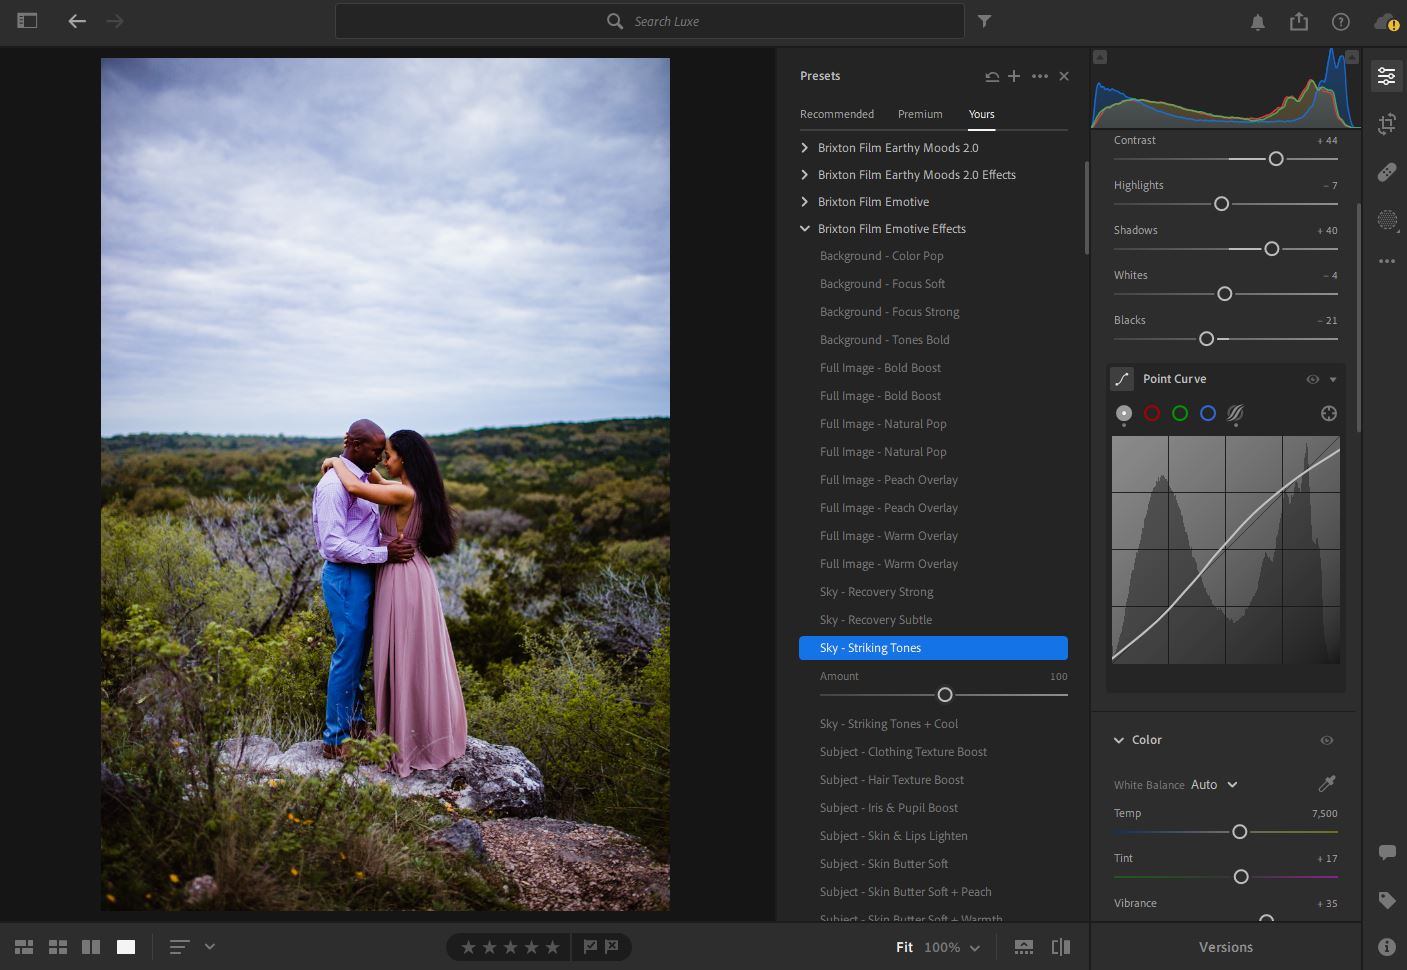Viewport: 1407px width, 970px height.
Task: Open the Masking tool
Action: click(1387, 220)
